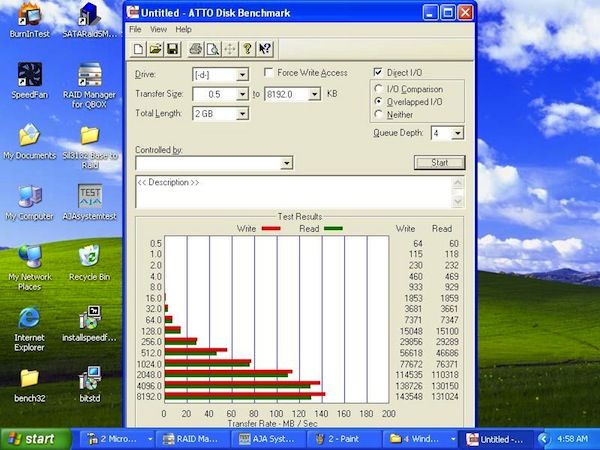The image size is (600, 450).
Task: Click description scrollbar down arrow
Action: pos(458,202)
